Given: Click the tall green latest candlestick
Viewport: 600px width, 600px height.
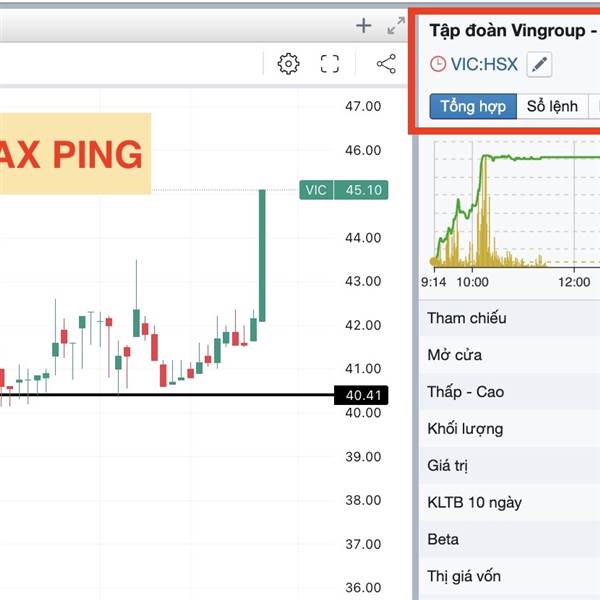Looking at the screenshot, I should click(262, 255).
